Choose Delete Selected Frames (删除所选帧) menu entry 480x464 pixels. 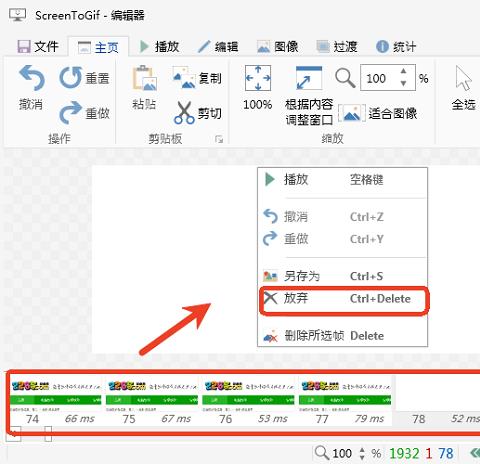pos(343,336)
